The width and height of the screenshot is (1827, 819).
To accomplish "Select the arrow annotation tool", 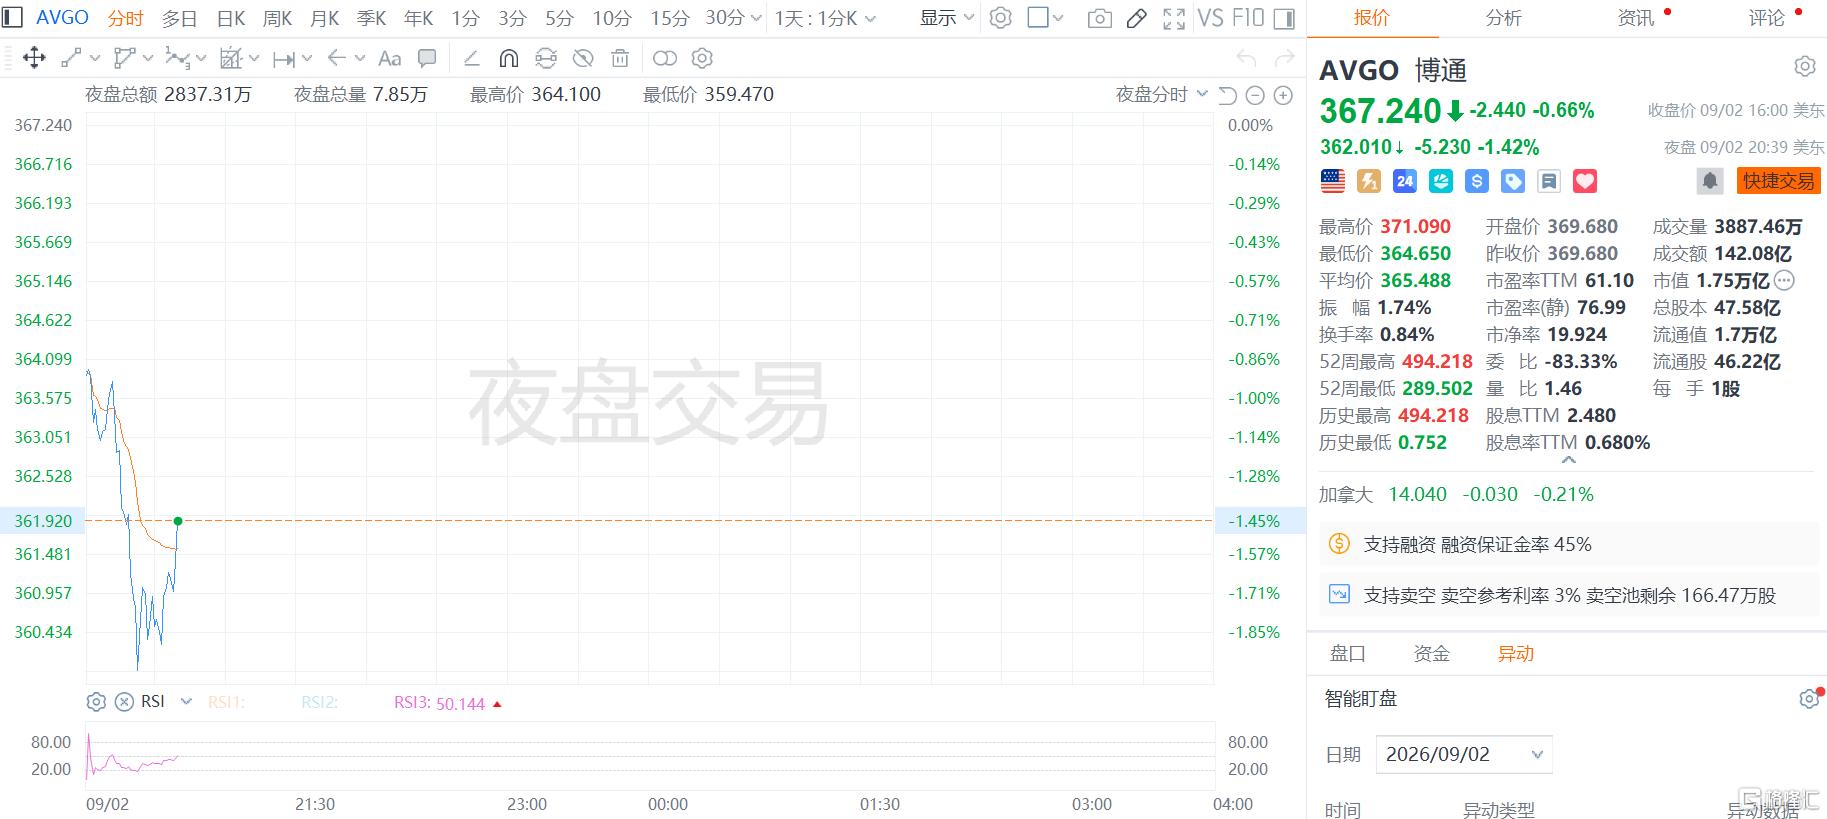I will coord(337,58).
